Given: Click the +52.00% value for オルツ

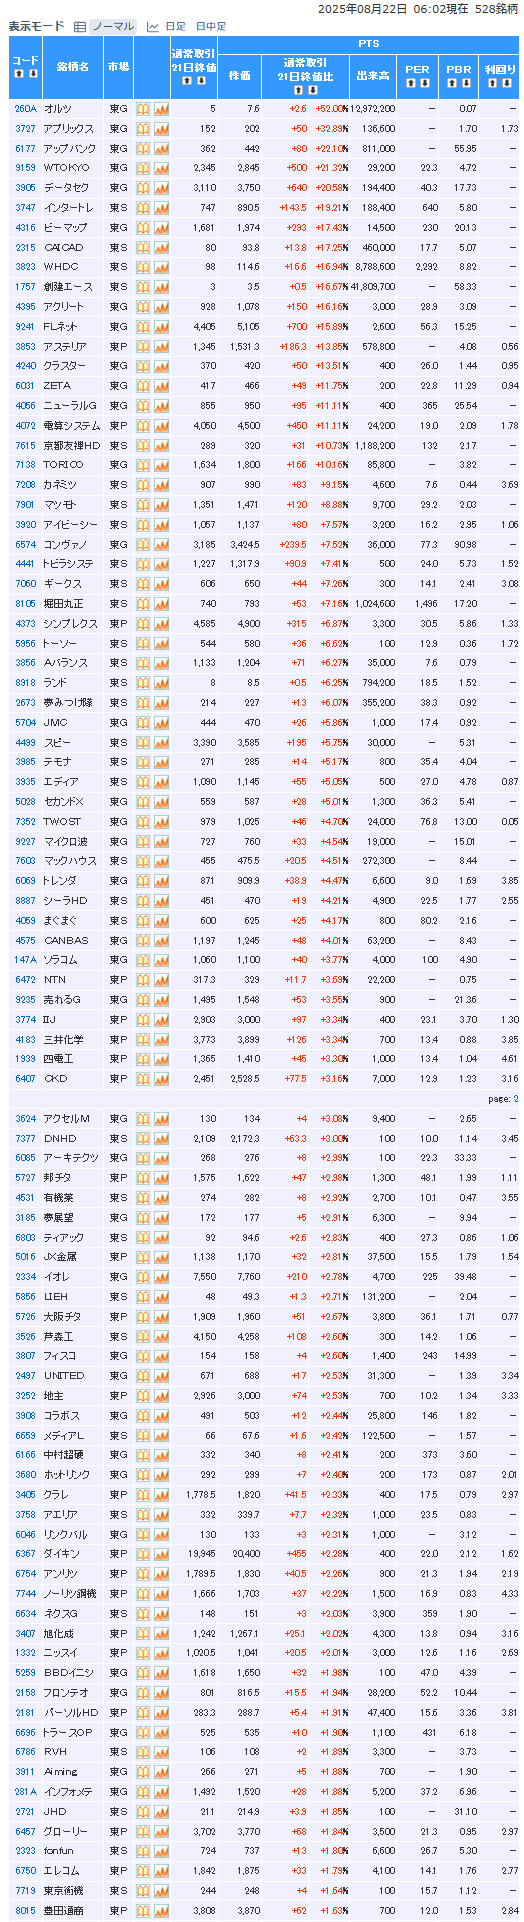Looking at the screenshot, I should (332, 109).
